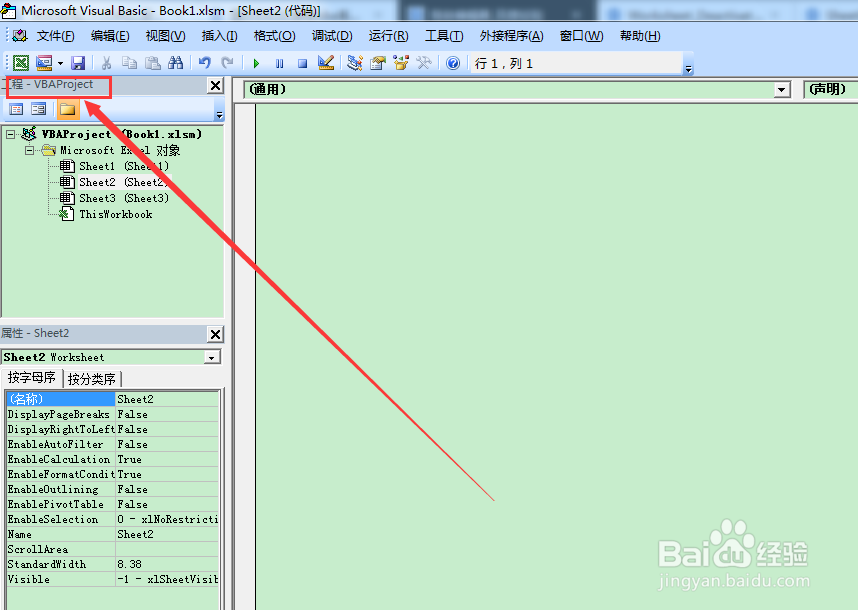
Task: Click the Insert UserForm toolbar icon
Action: coord(44,63)
